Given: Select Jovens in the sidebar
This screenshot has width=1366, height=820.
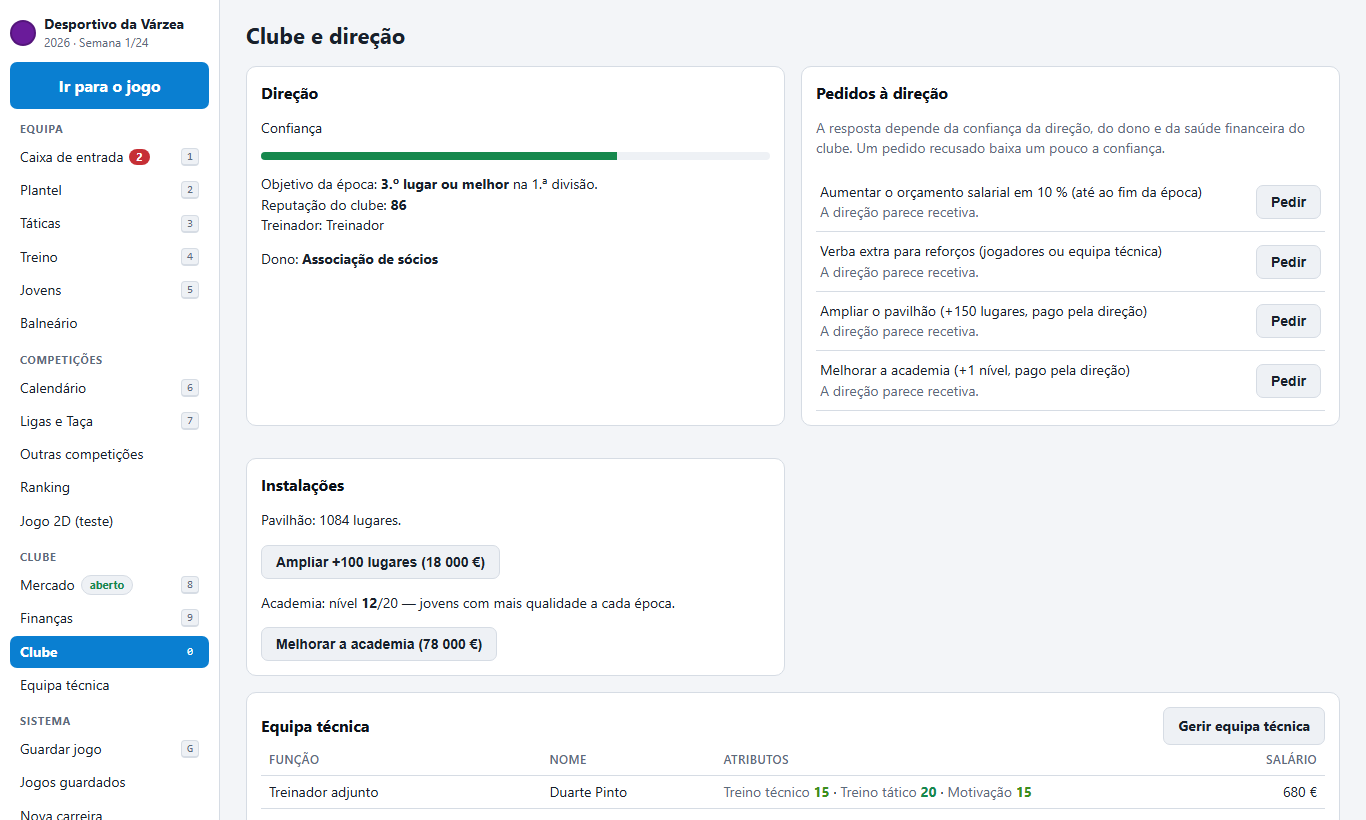Looking at the screenshot, I should (x=109, y=290).
